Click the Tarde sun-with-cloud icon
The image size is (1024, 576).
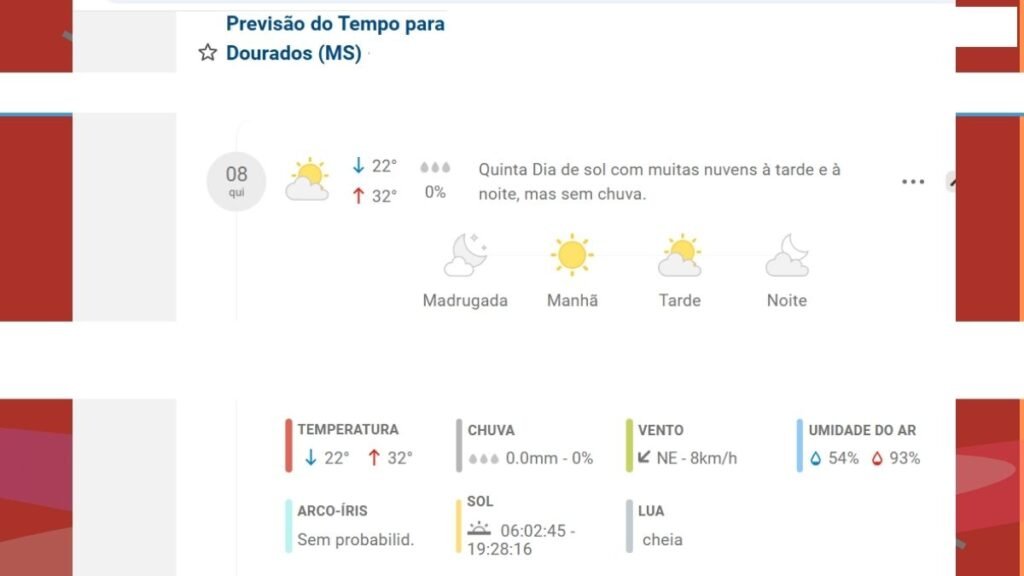coord(680,256)
